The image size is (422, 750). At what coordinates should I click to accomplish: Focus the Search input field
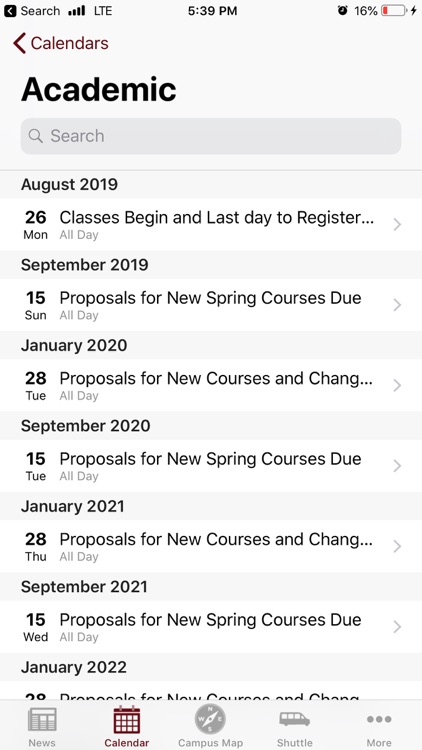click(211, 136)
